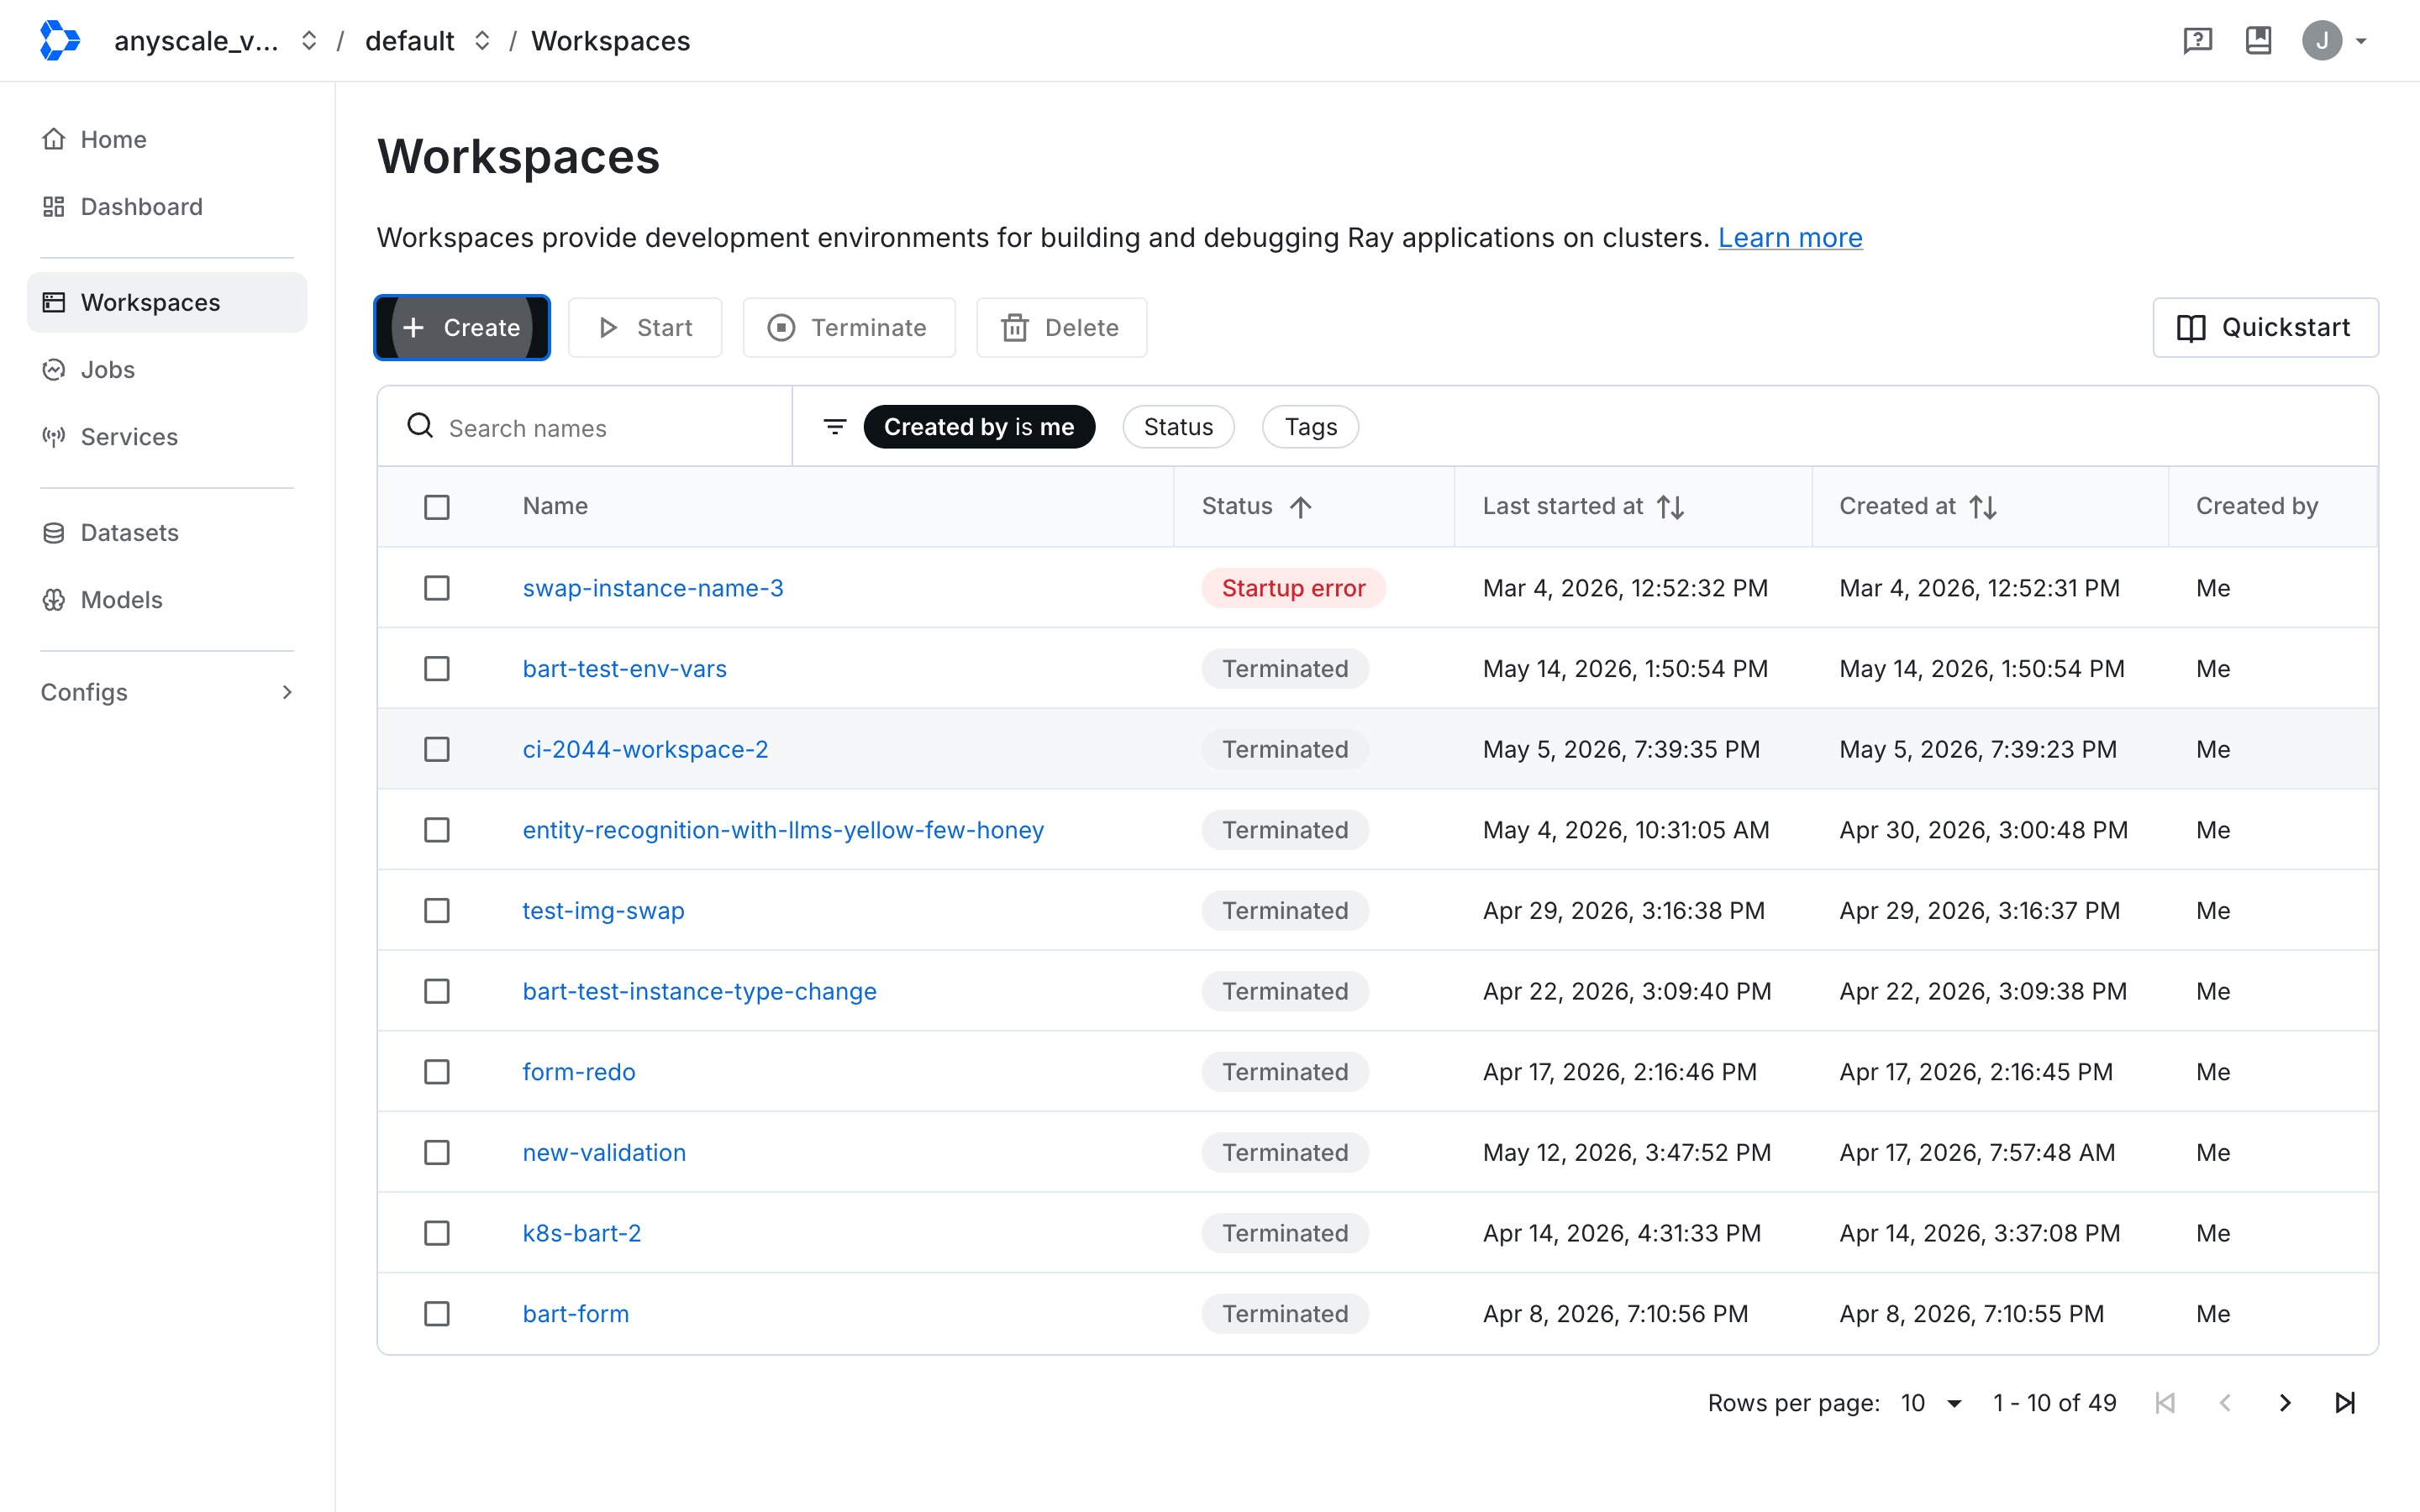Open bart-test-env-vars workspace
Image resolution: width=2420 pixels, height=1512 pixels.
click(x=624, y=669)
